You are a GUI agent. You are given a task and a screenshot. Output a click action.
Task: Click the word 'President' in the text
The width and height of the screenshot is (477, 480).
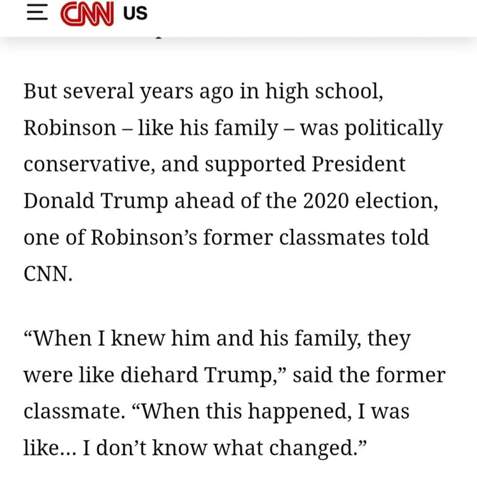358,164
